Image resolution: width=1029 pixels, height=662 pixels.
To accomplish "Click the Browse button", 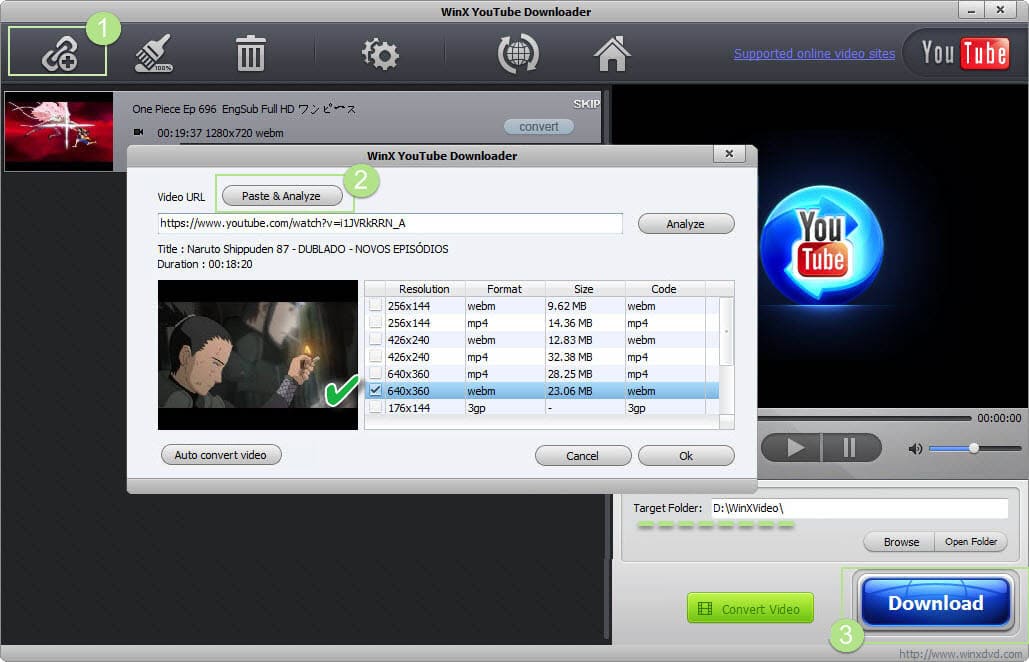I will tap(901, 542).
